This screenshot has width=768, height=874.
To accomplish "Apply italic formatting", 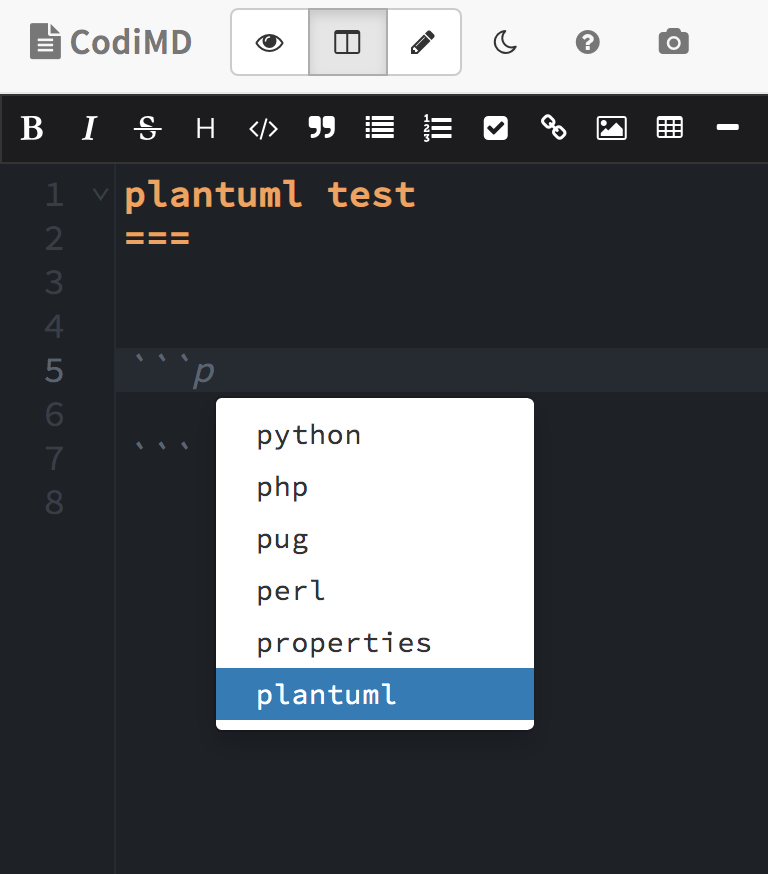I will coord(89,128).
